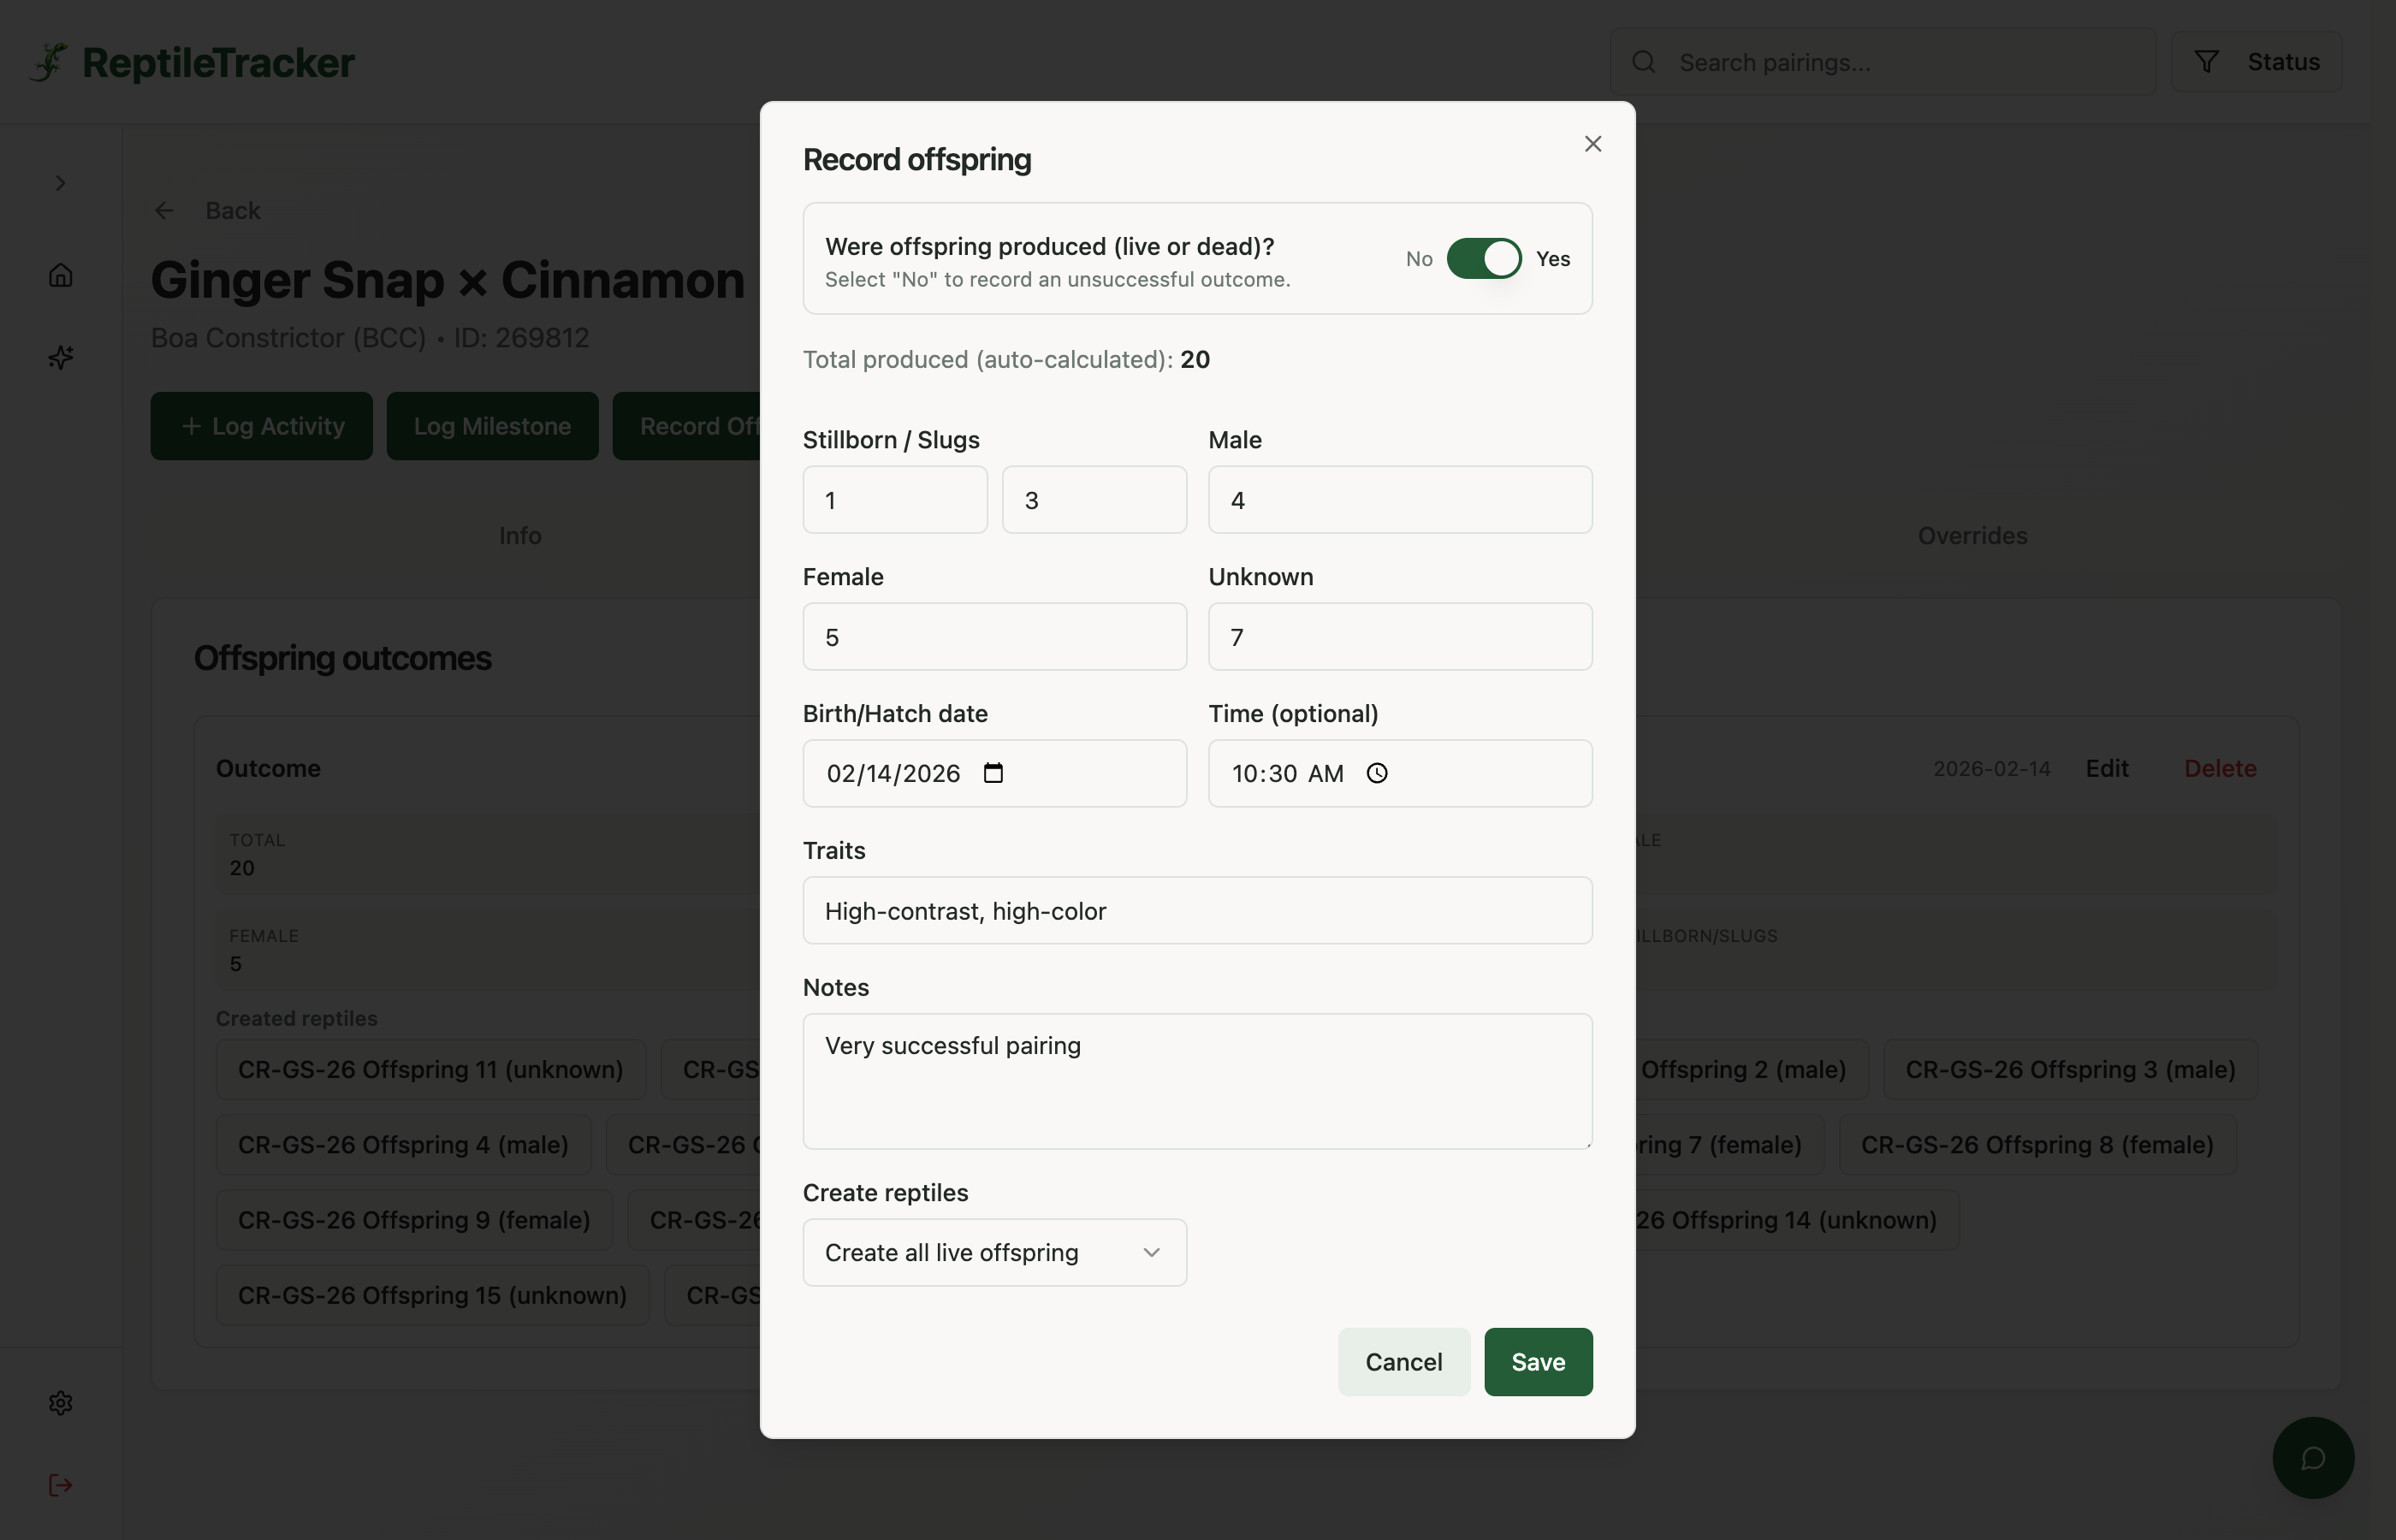
Task: Close the Record offspring dialog
Action: (1593, 144)
